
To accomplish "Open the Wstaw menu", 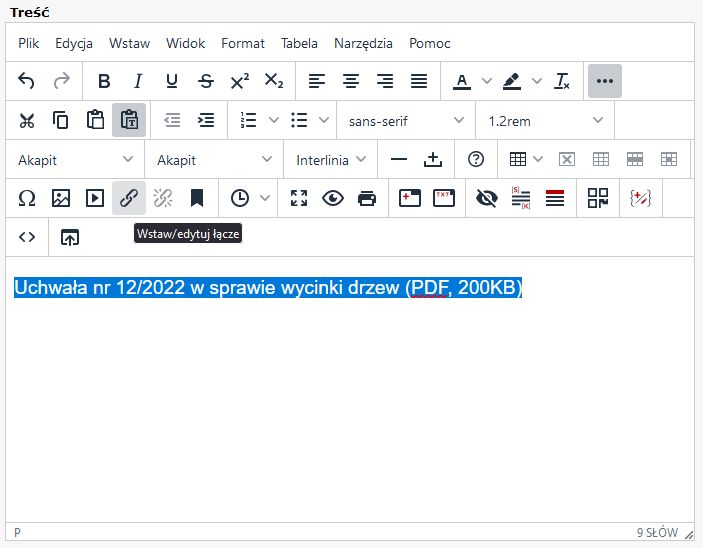I will (129, 43).
